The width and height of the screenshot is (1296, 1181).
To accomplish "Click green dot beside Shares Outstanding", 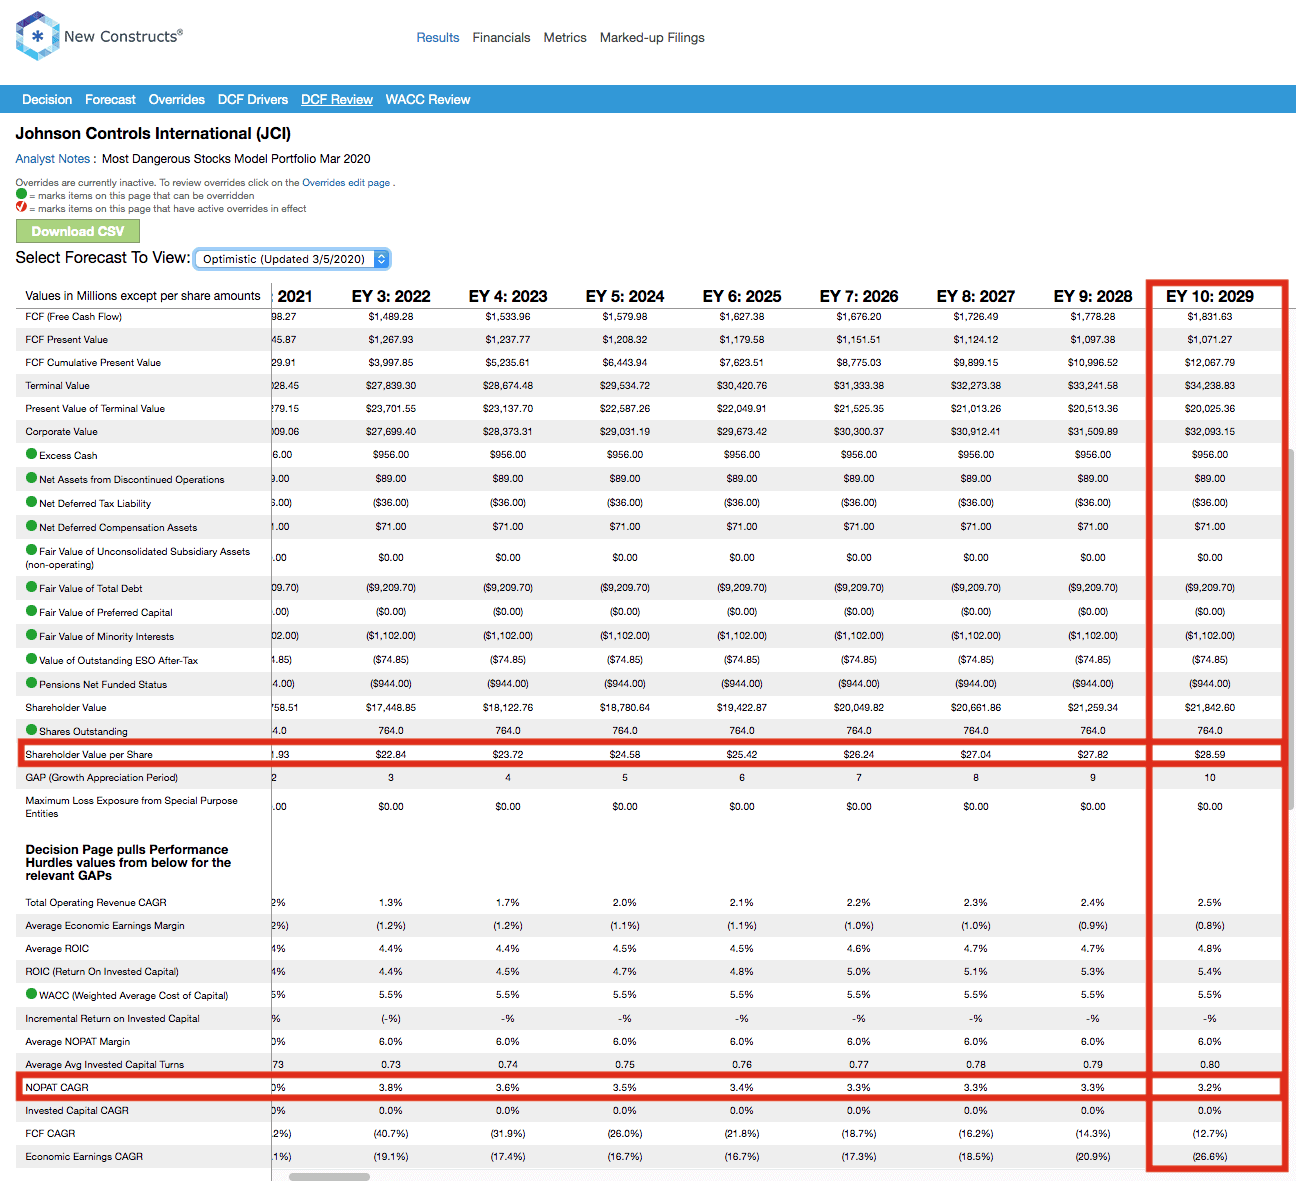I will point(32,730).
